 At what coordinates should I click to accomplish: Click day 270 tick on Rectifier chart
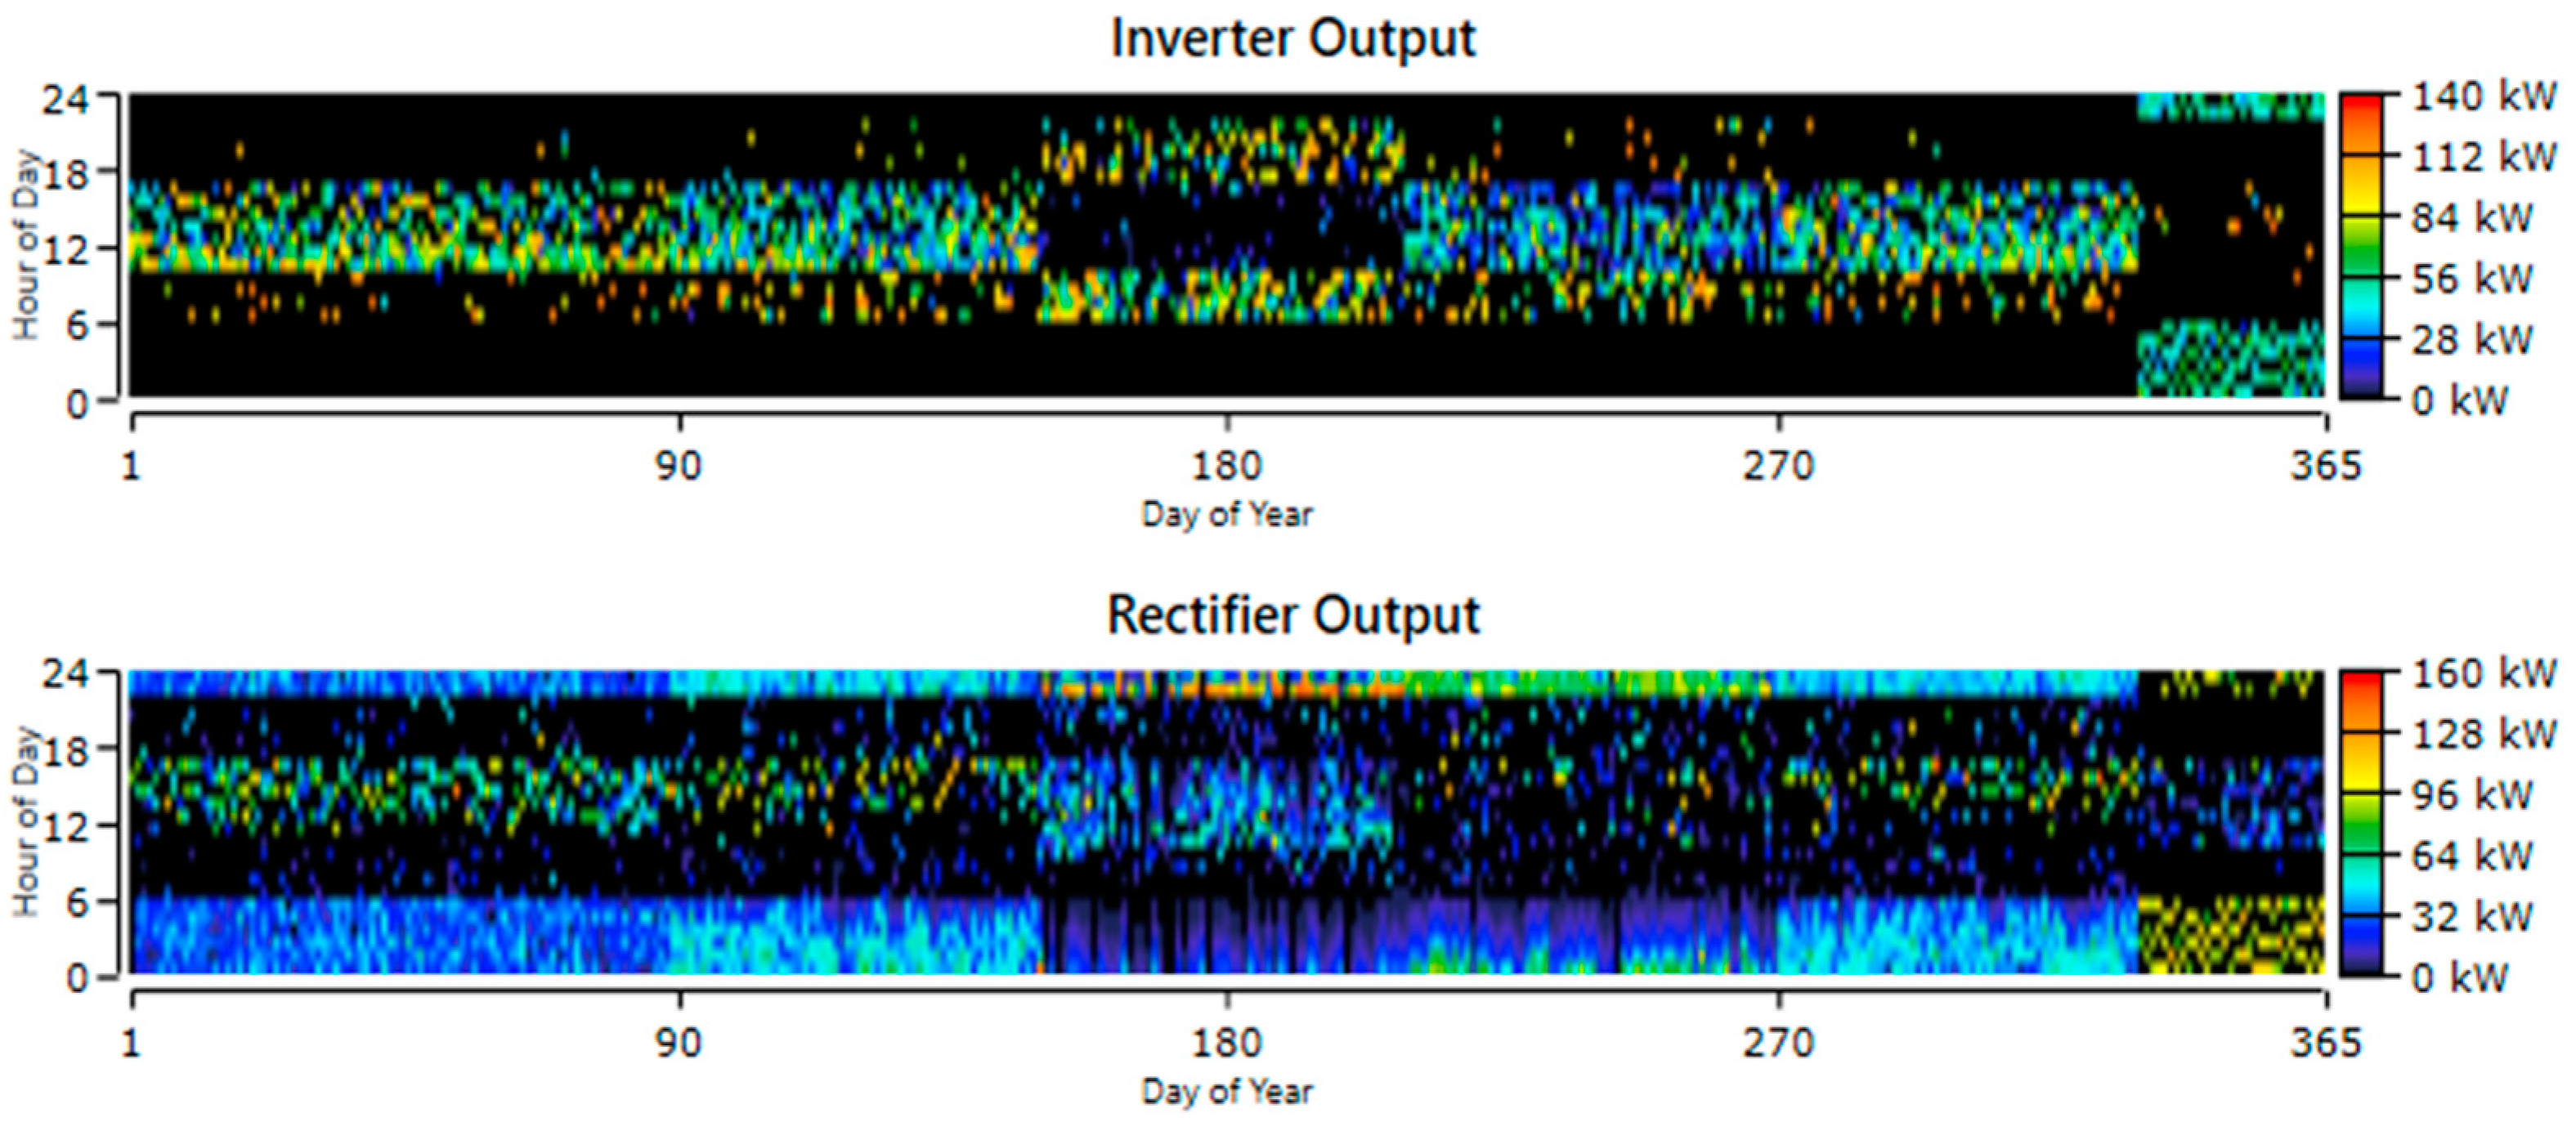coord(1778,1043)
